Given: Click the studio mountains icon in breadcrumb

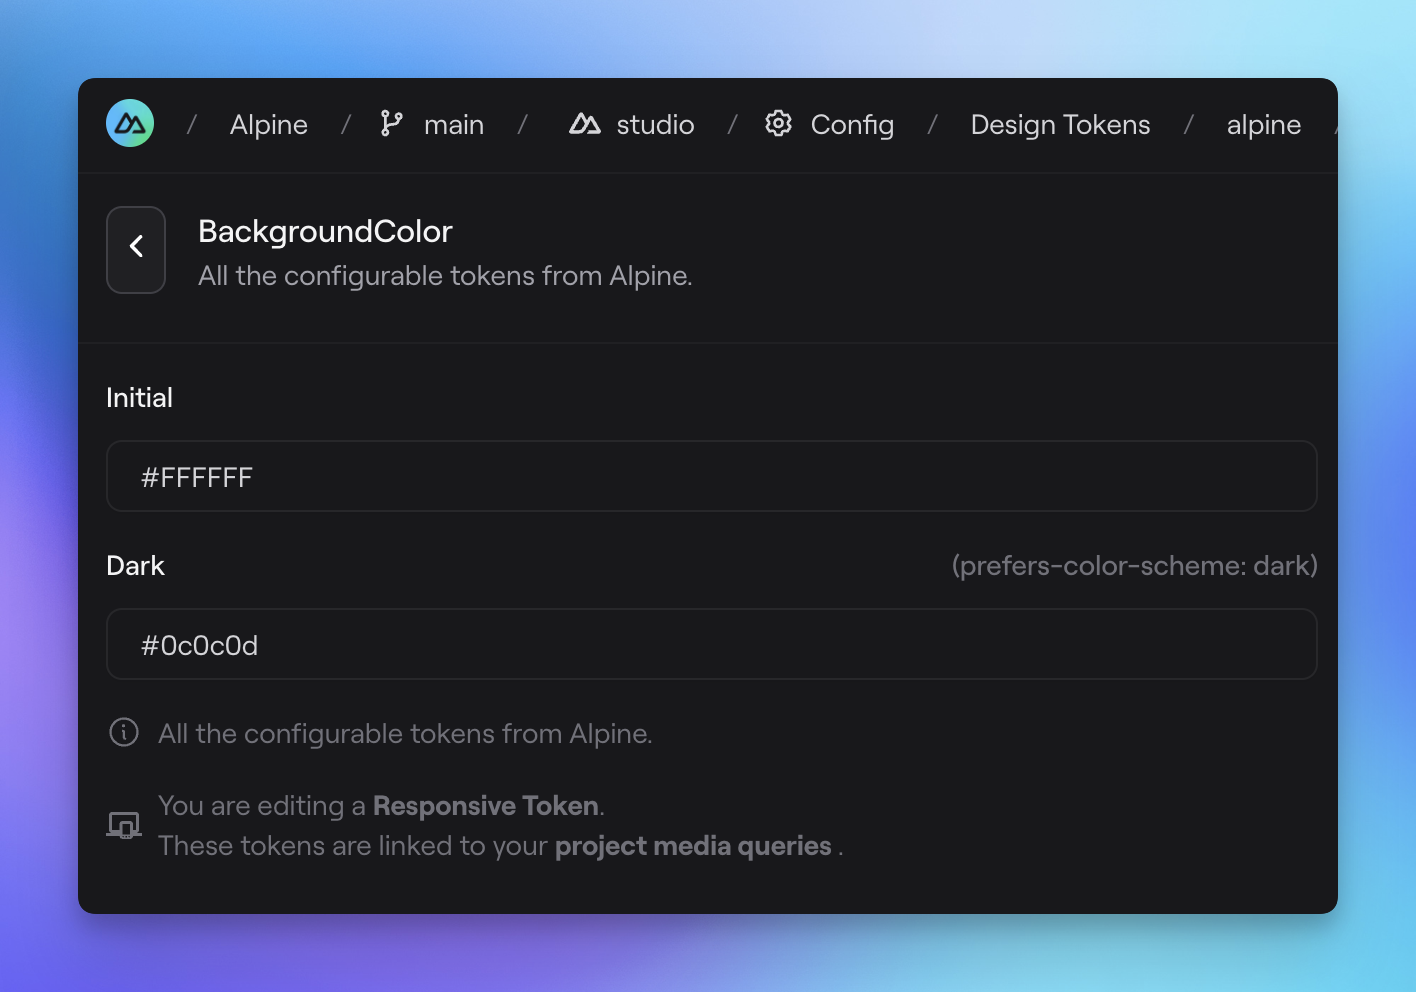Looking at the screenshot, I should pos(585,123).
